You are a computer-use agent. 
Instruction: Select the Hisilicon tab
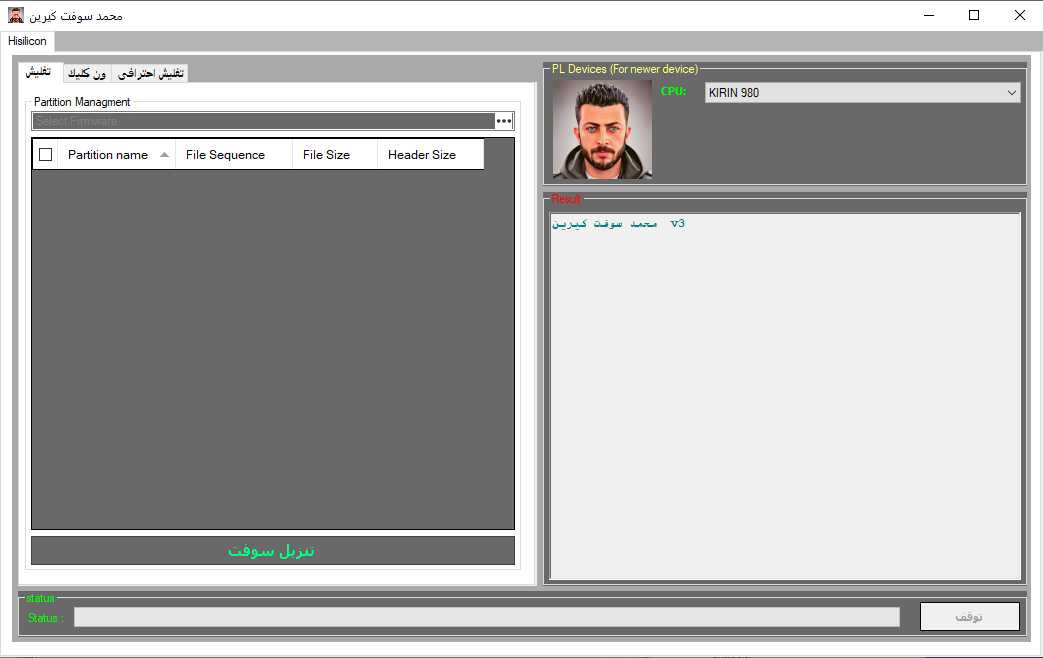pos(28,41)
